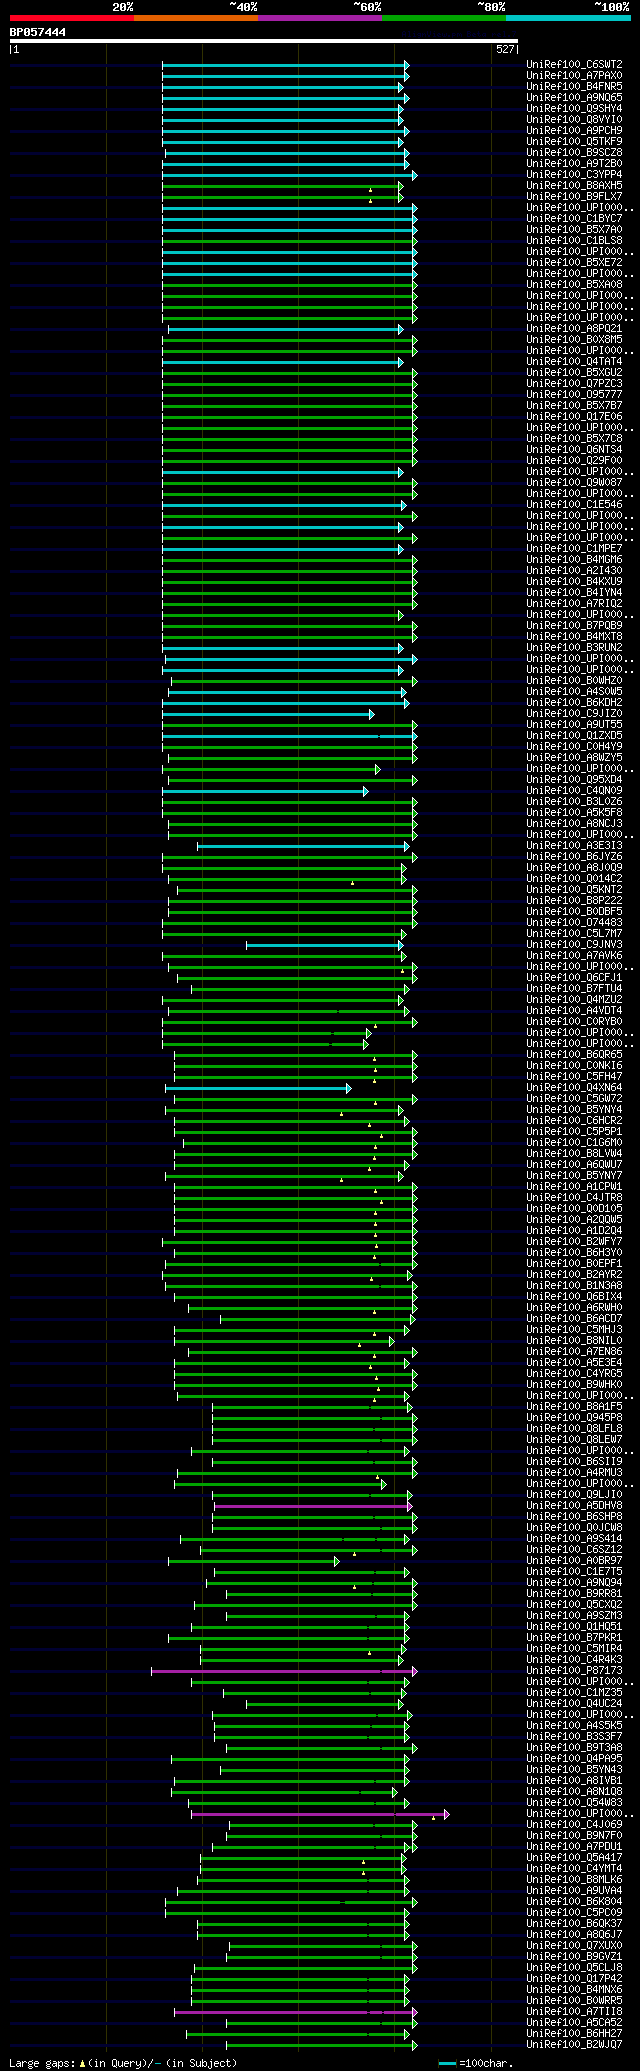
Task: Select the UniRef100_C9JNV3 entry
Action: click(574, 945)
